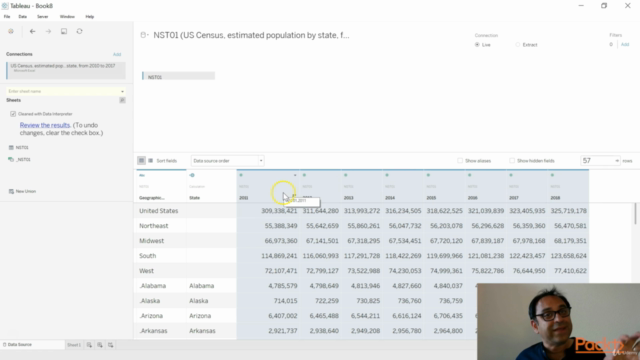Click the data type icon on 2015 column
The image size is (640, 360).
pyautogui.click(x=428, y=175)
